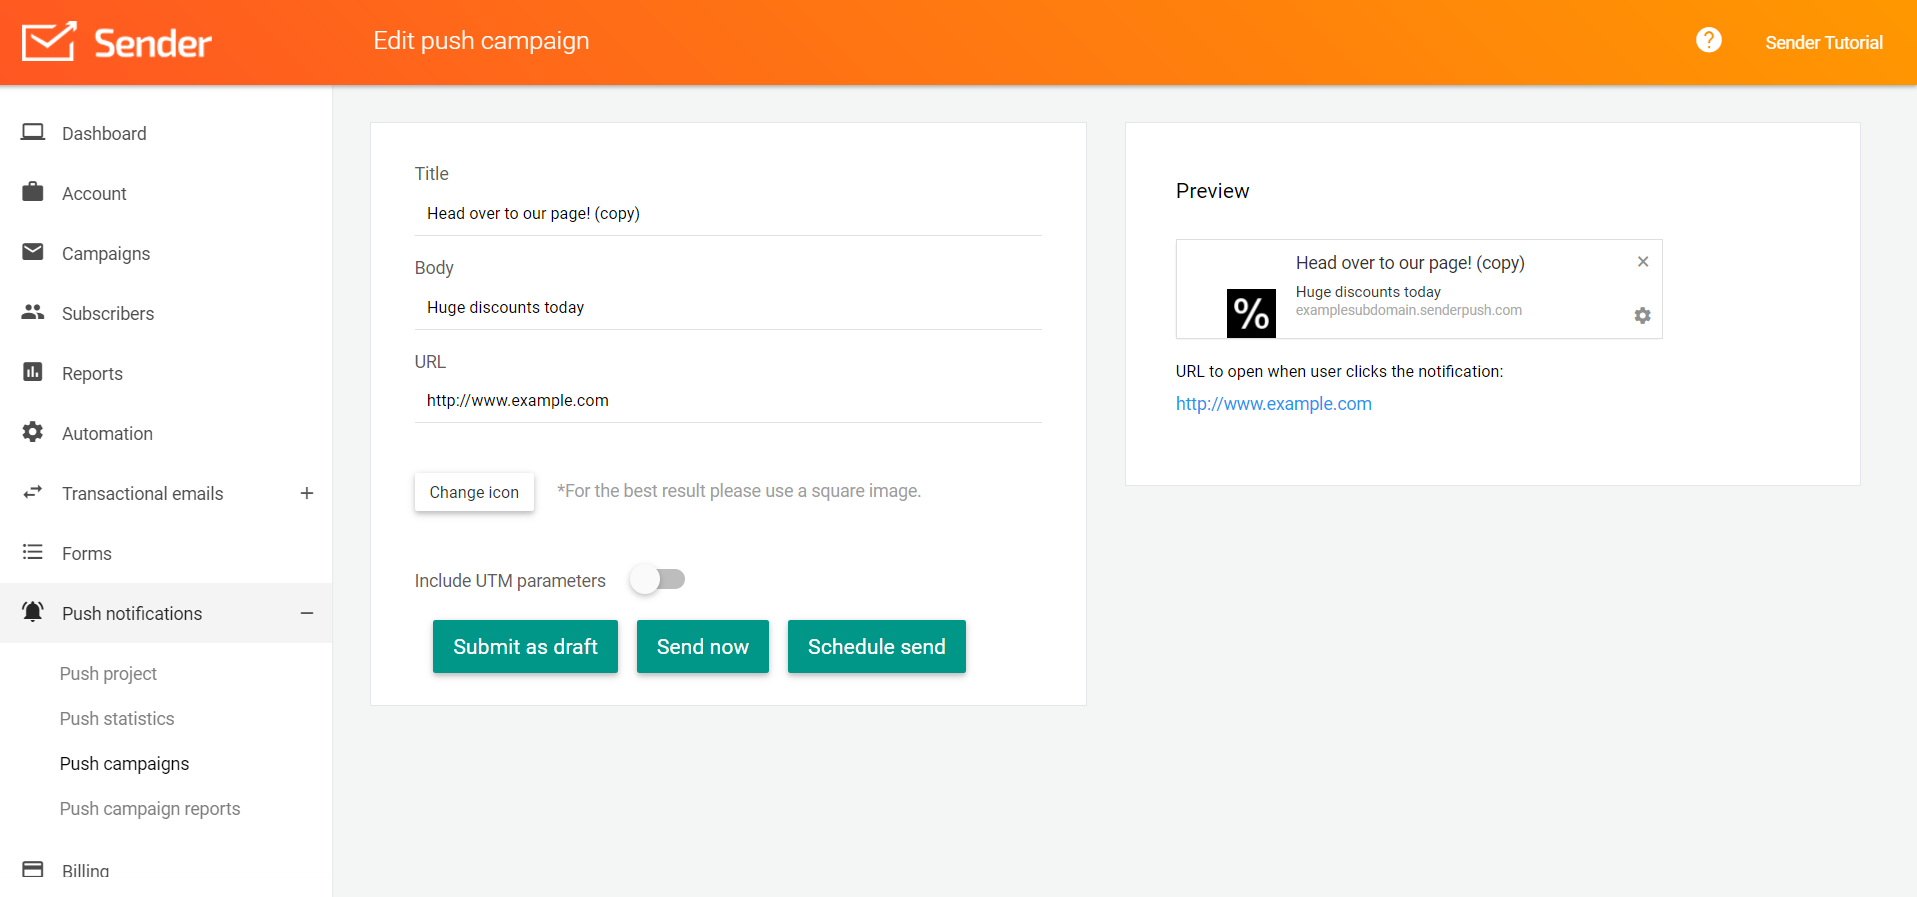The width and height of the screenshot is (1917, 897).
Task: Click the Automation gear icon in sidebar
Action: click(33, 432)
